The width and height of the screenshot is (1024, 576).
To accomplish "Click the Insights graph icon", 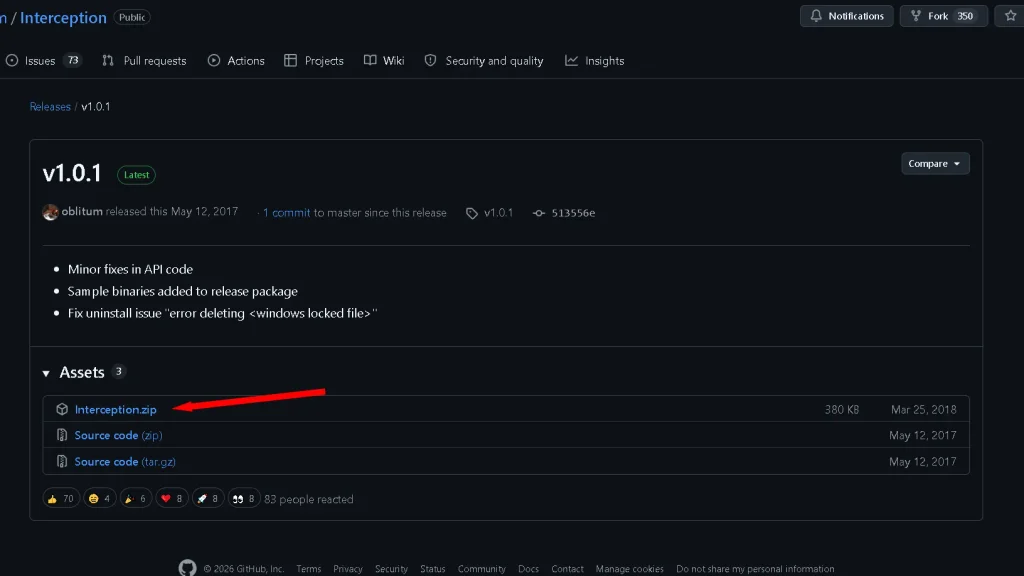I will (571, 61).
